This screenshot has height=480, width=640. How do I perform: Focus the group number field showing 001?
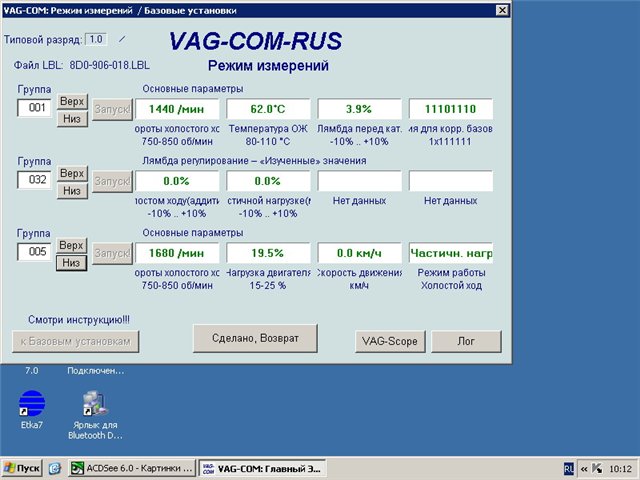[x=34, y=108]
